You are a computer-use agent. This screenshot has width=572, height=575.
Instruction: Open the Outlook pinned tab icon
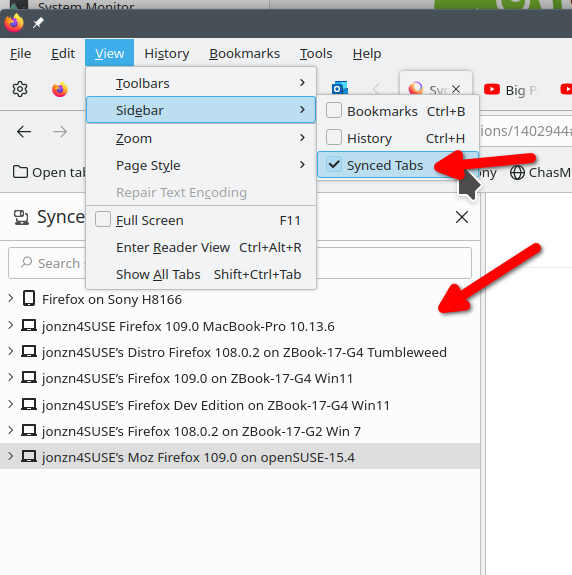tap(340, 88)
